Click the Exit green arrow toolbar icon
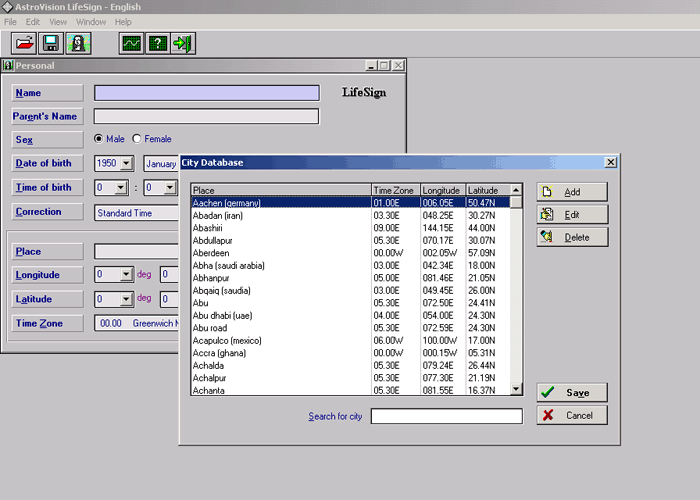This screenshot has width=700, height=500. point(183,43)
